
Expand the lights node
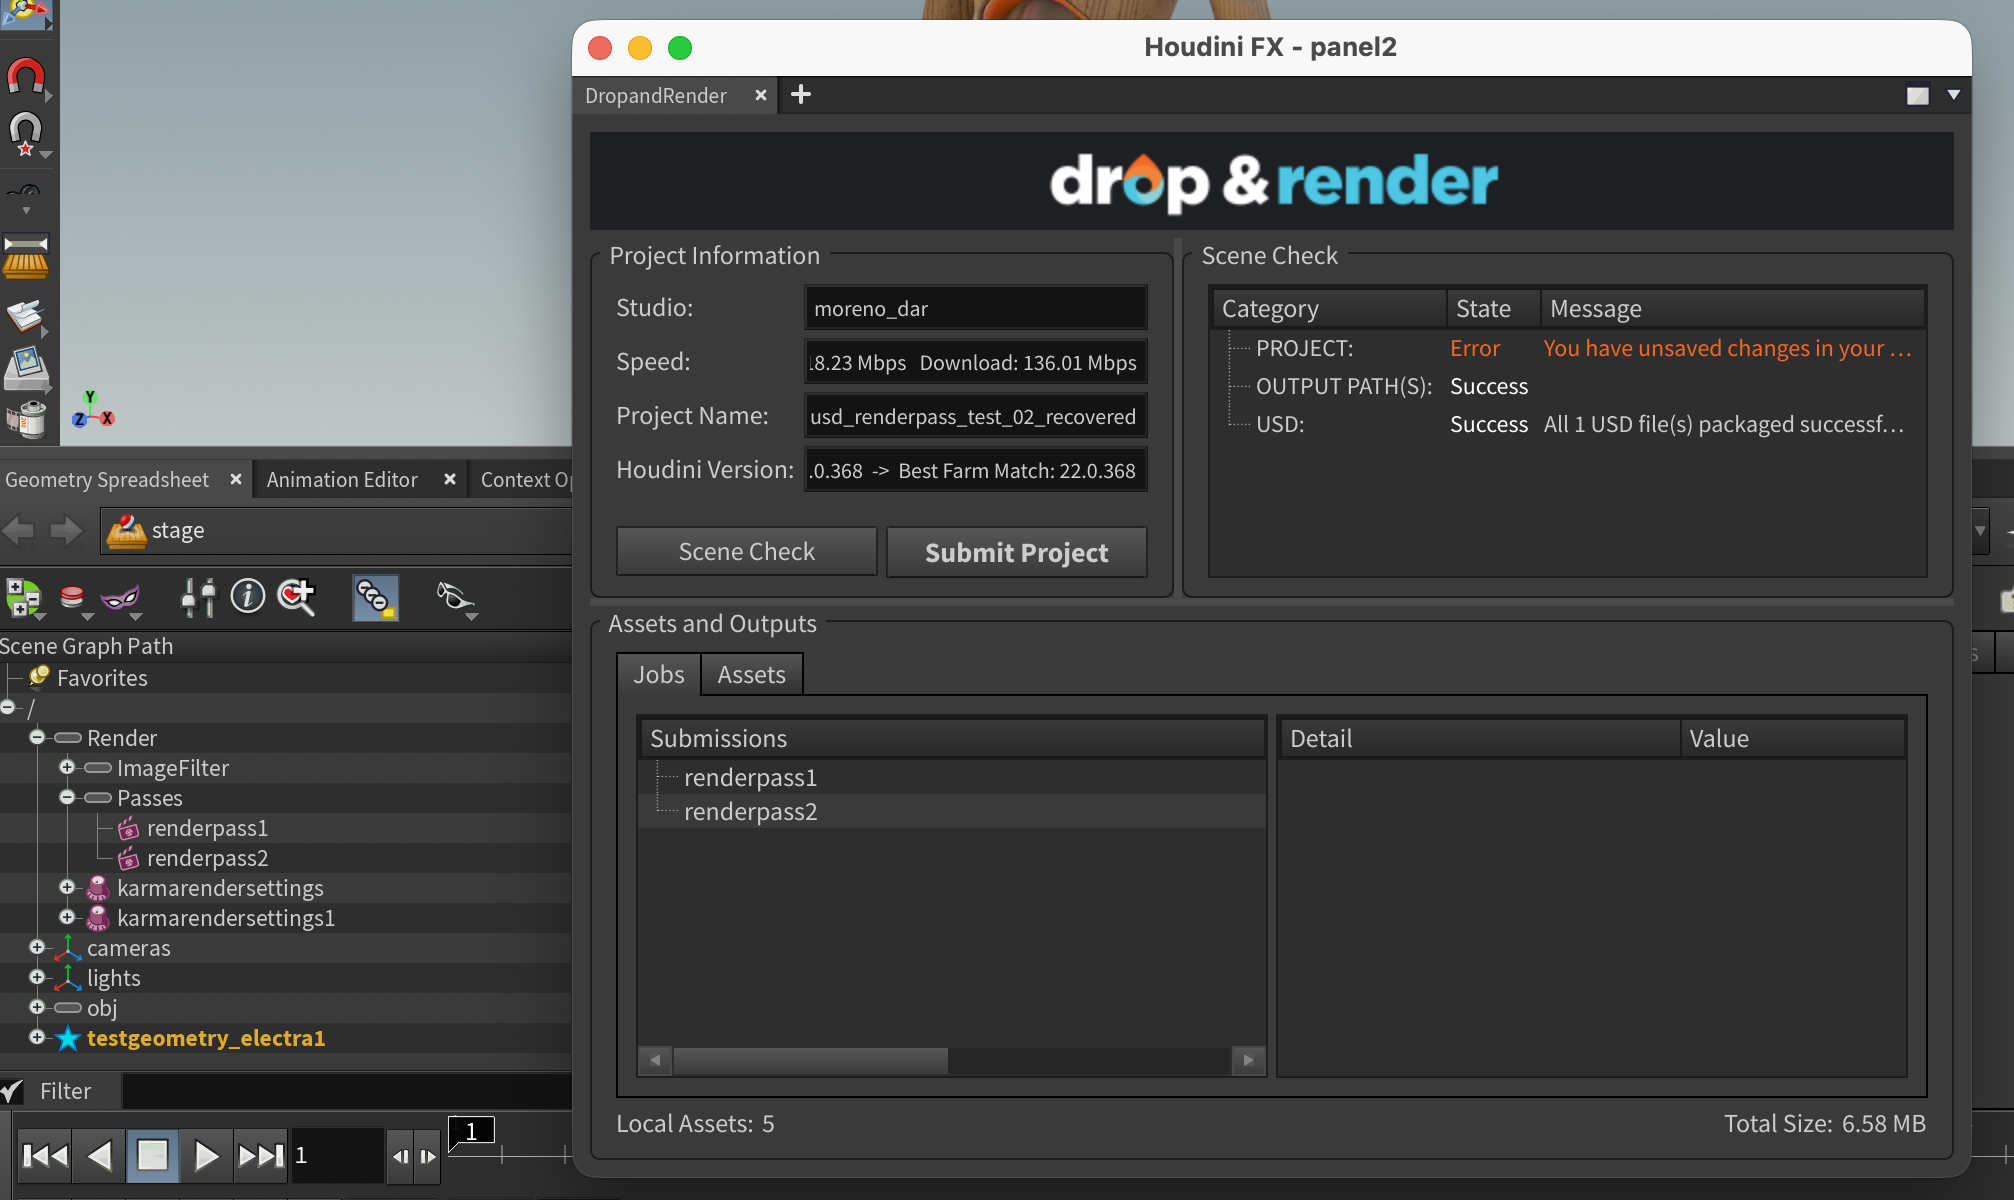coord(37,977)
